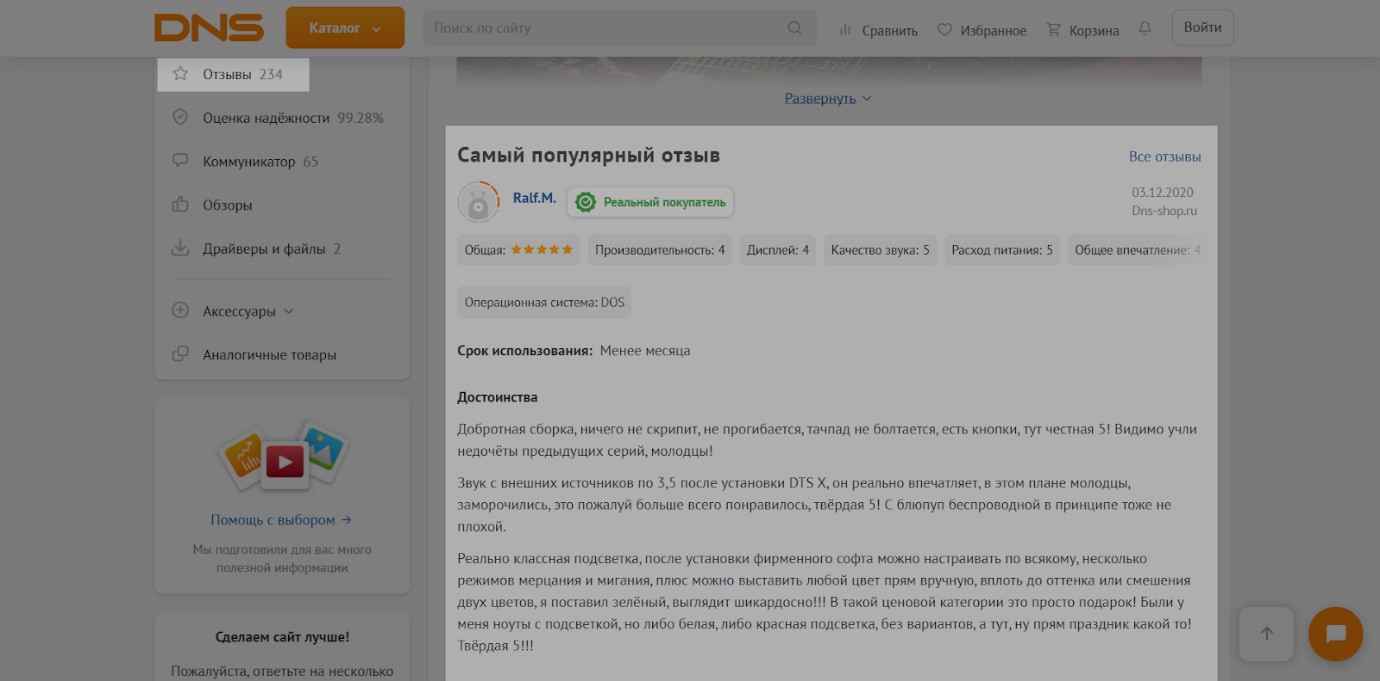1380x681 pixels.
Task: Click the magnifier search icon
Action: [795, 28]
